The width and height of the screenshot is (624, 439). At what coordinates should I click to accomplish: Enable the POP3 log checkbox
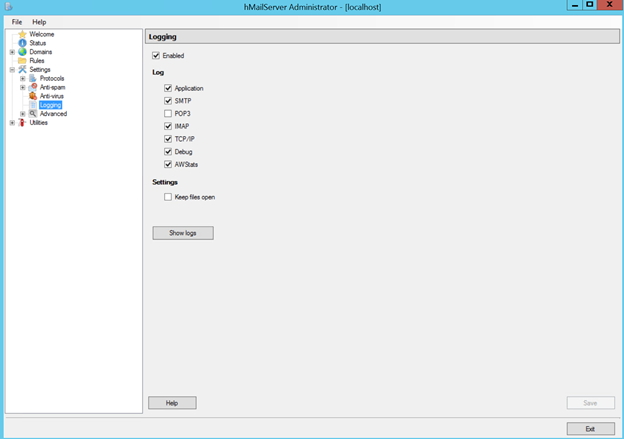168,114
